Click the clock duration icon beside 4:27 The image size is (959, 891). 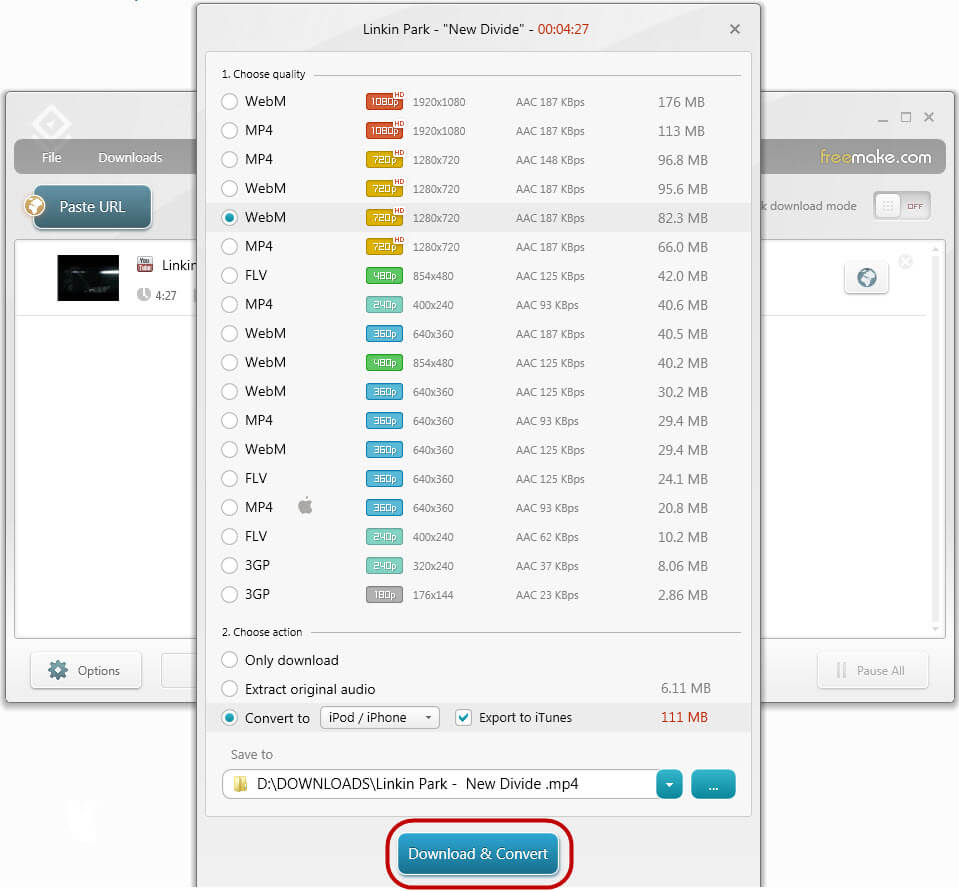pos(144,295)
